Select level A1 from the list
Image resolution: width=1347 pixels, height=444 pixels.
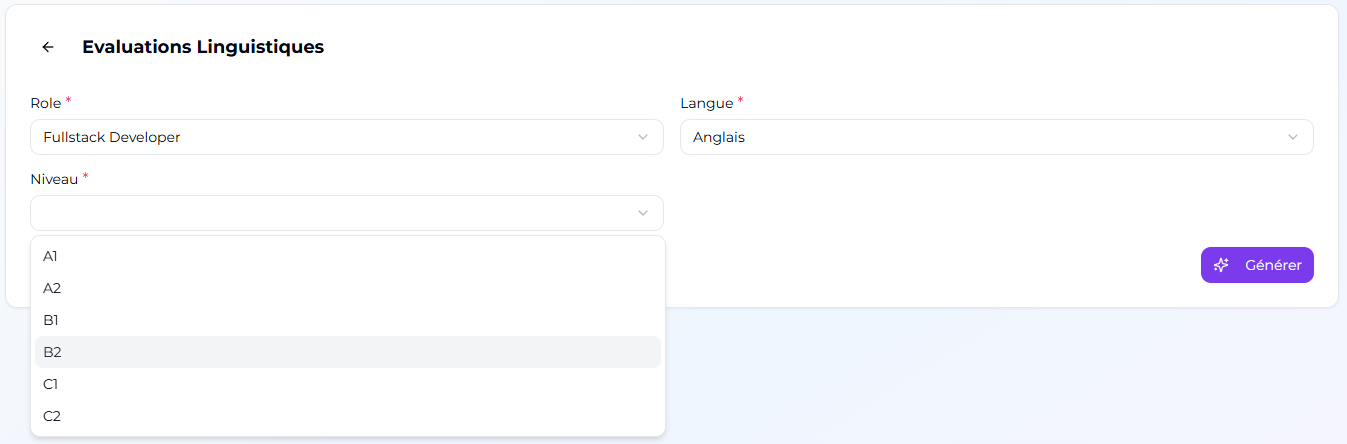pyautogui.click(x=348, y=256)
